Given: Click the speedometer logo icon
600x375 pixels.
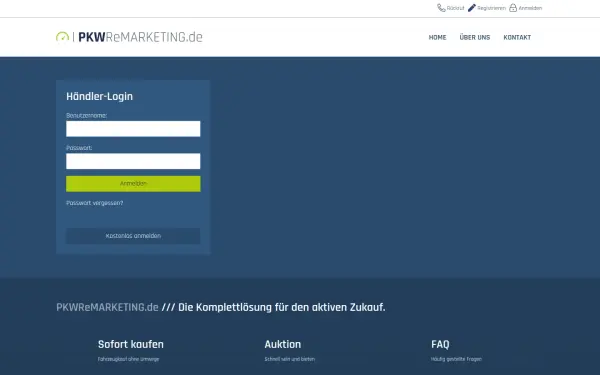Looking at the screenshot, I should click(62, 37).
